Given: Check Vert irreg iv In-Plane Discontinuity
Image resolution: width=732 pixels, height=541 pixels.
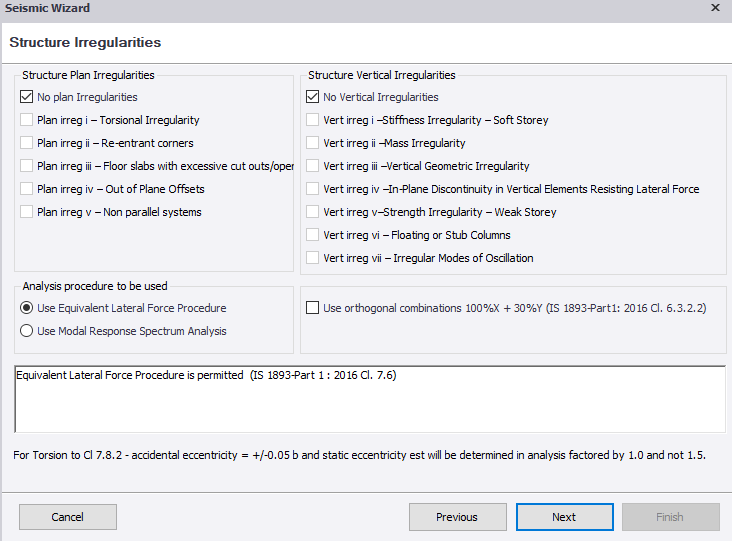Looking at the screenshot, I should pos(312,189).
